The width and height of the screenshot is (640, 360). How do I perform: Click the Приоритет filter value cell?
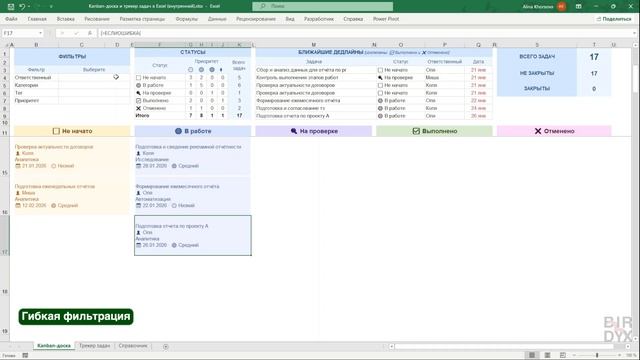pyautogui.click(x=94, y=100)
